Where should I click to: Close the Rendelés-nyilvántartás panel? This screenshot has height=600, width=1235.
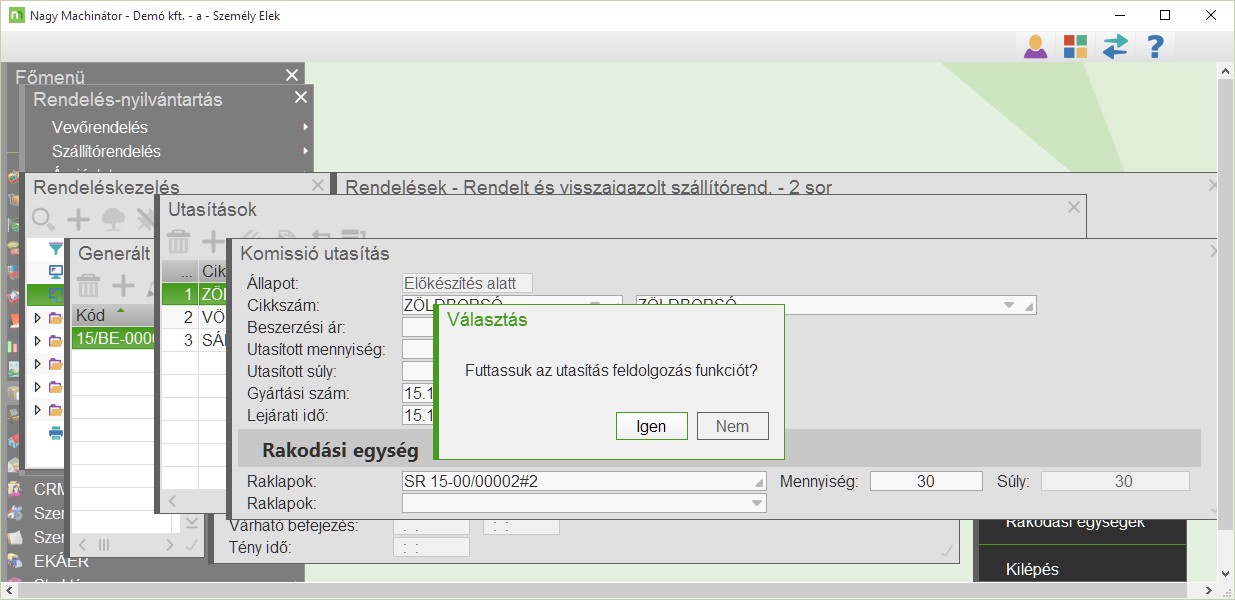click(300, 98)
